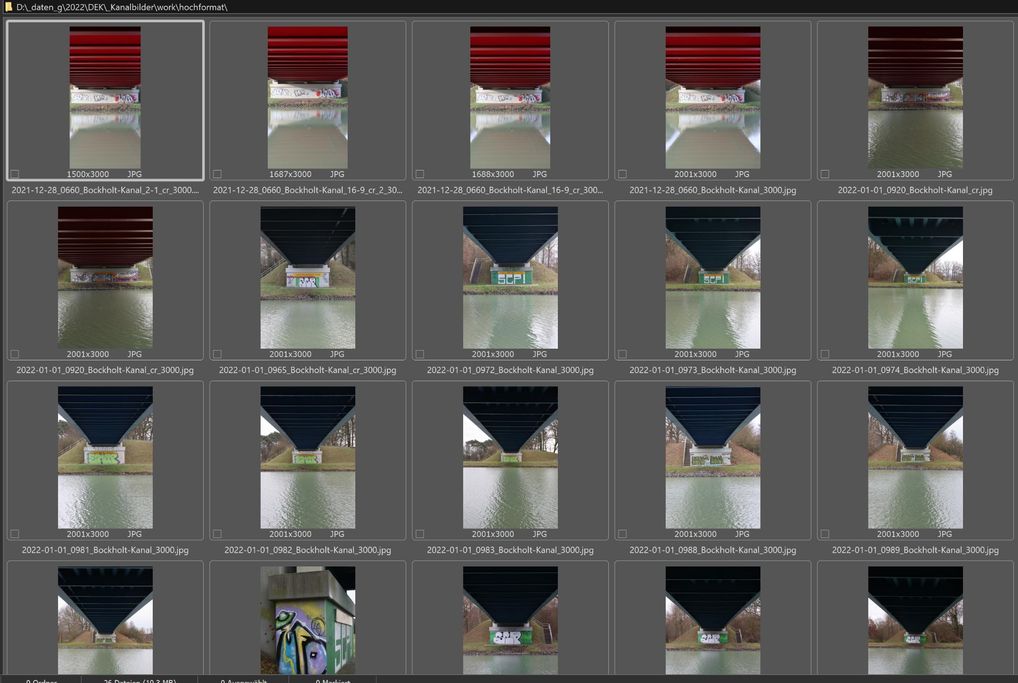
Task: Click label 2022-01-01_0983_Bockholt-Kanal_3000.jpg
Action: [x=510, y=550]
